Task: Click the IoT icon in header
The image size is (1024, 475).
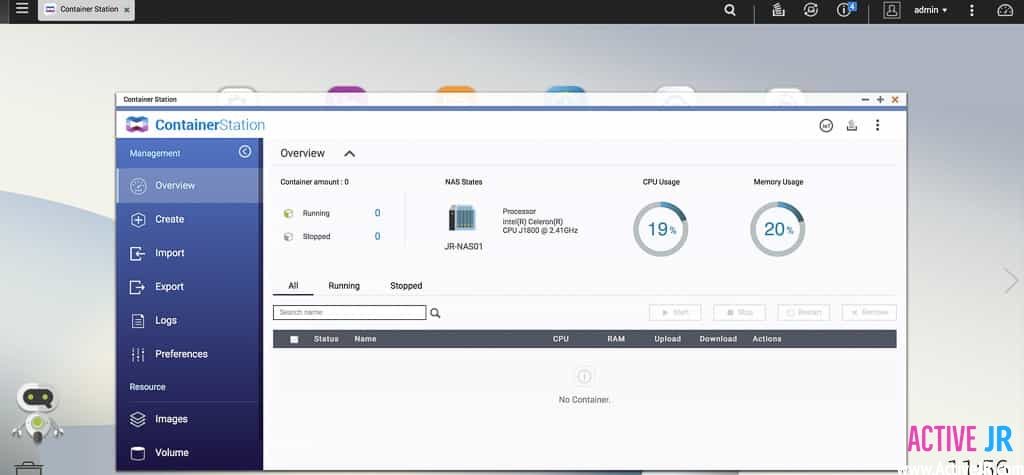Action: (826, 125)
